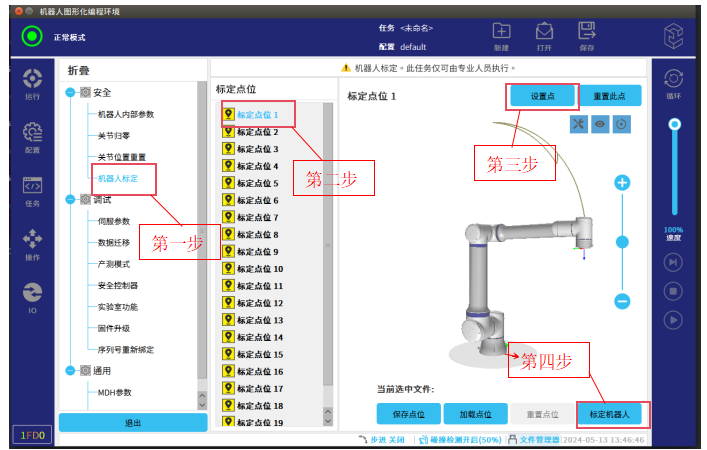Click the 新建 (New) task icon
707x450 pixels.
[501, 35]
